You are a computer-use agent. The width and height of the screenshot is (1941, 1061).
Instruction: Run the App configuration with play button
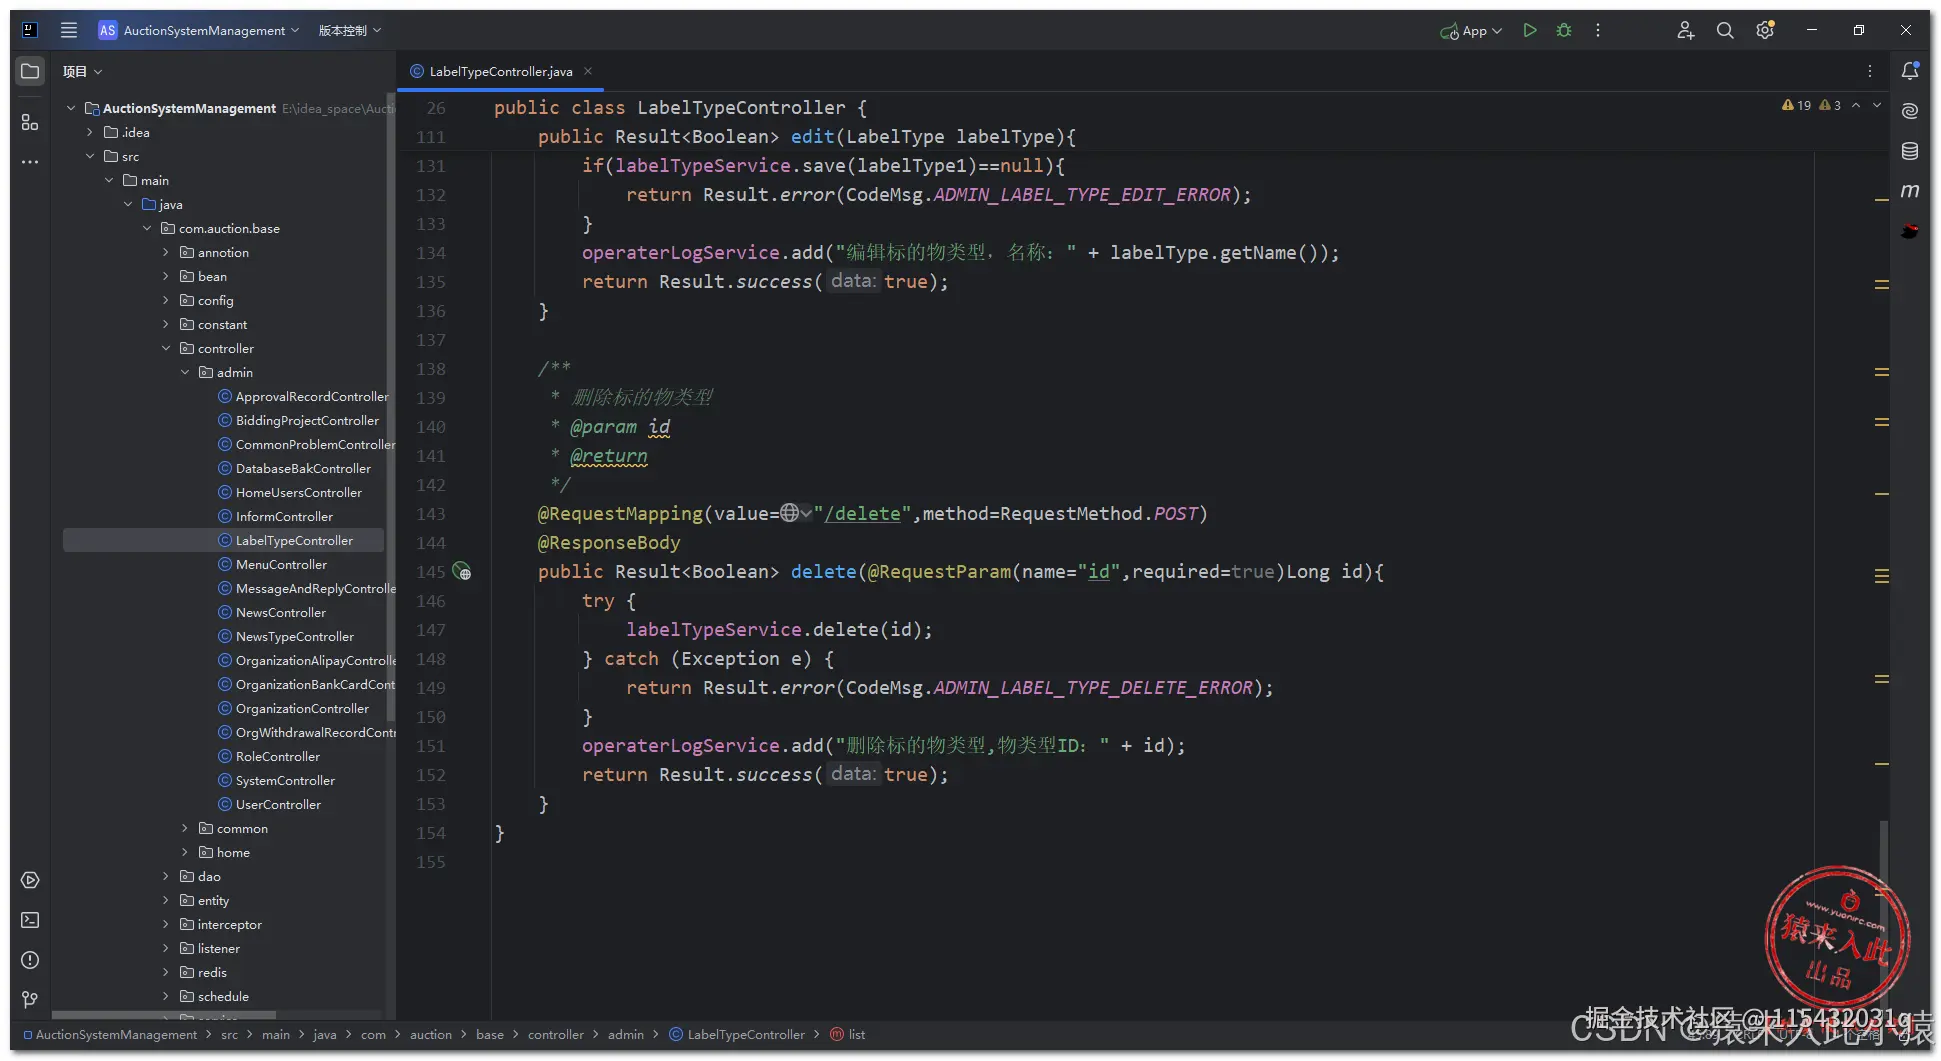(x=1529, y=31)
